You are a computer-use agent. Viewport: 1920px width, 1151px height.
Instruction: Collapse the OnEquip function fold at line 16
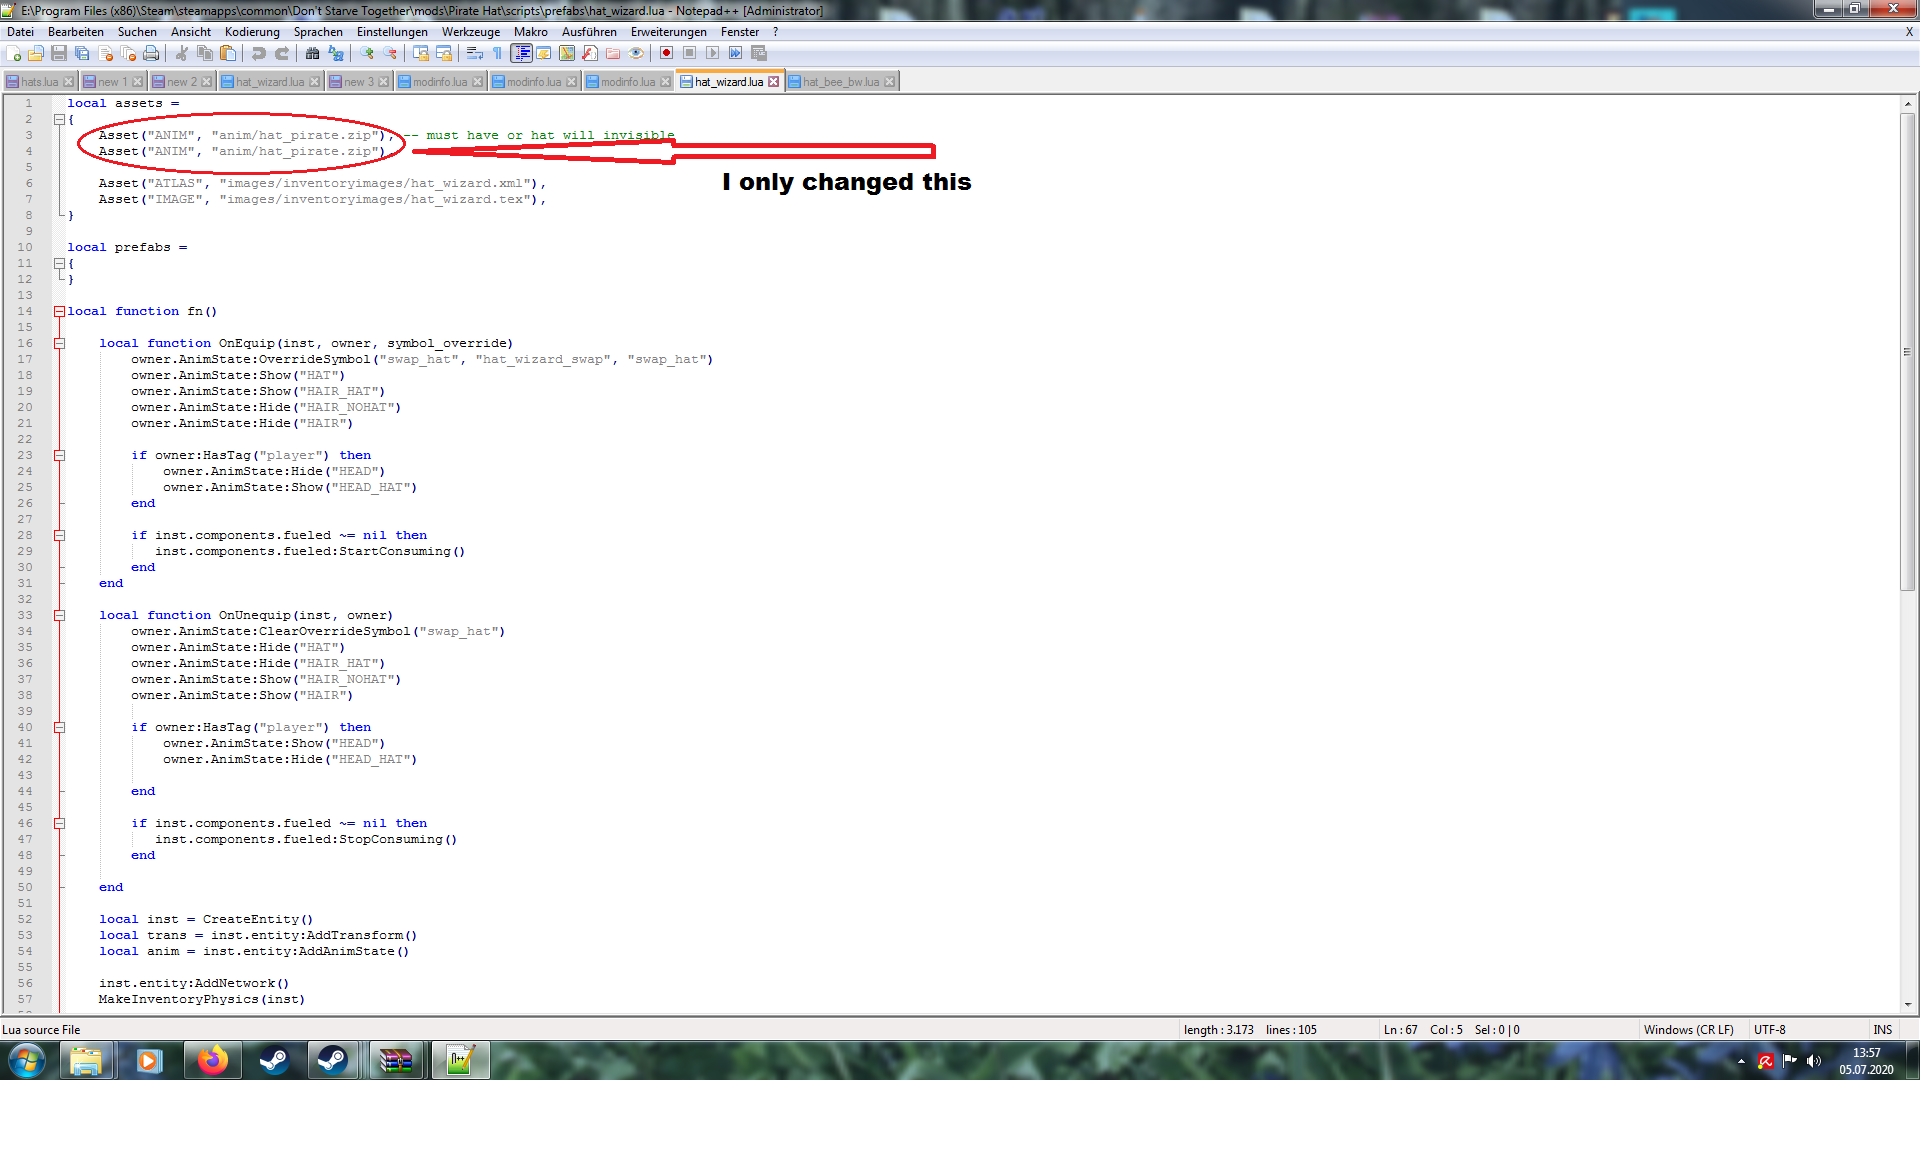click(x=59, y=343)
